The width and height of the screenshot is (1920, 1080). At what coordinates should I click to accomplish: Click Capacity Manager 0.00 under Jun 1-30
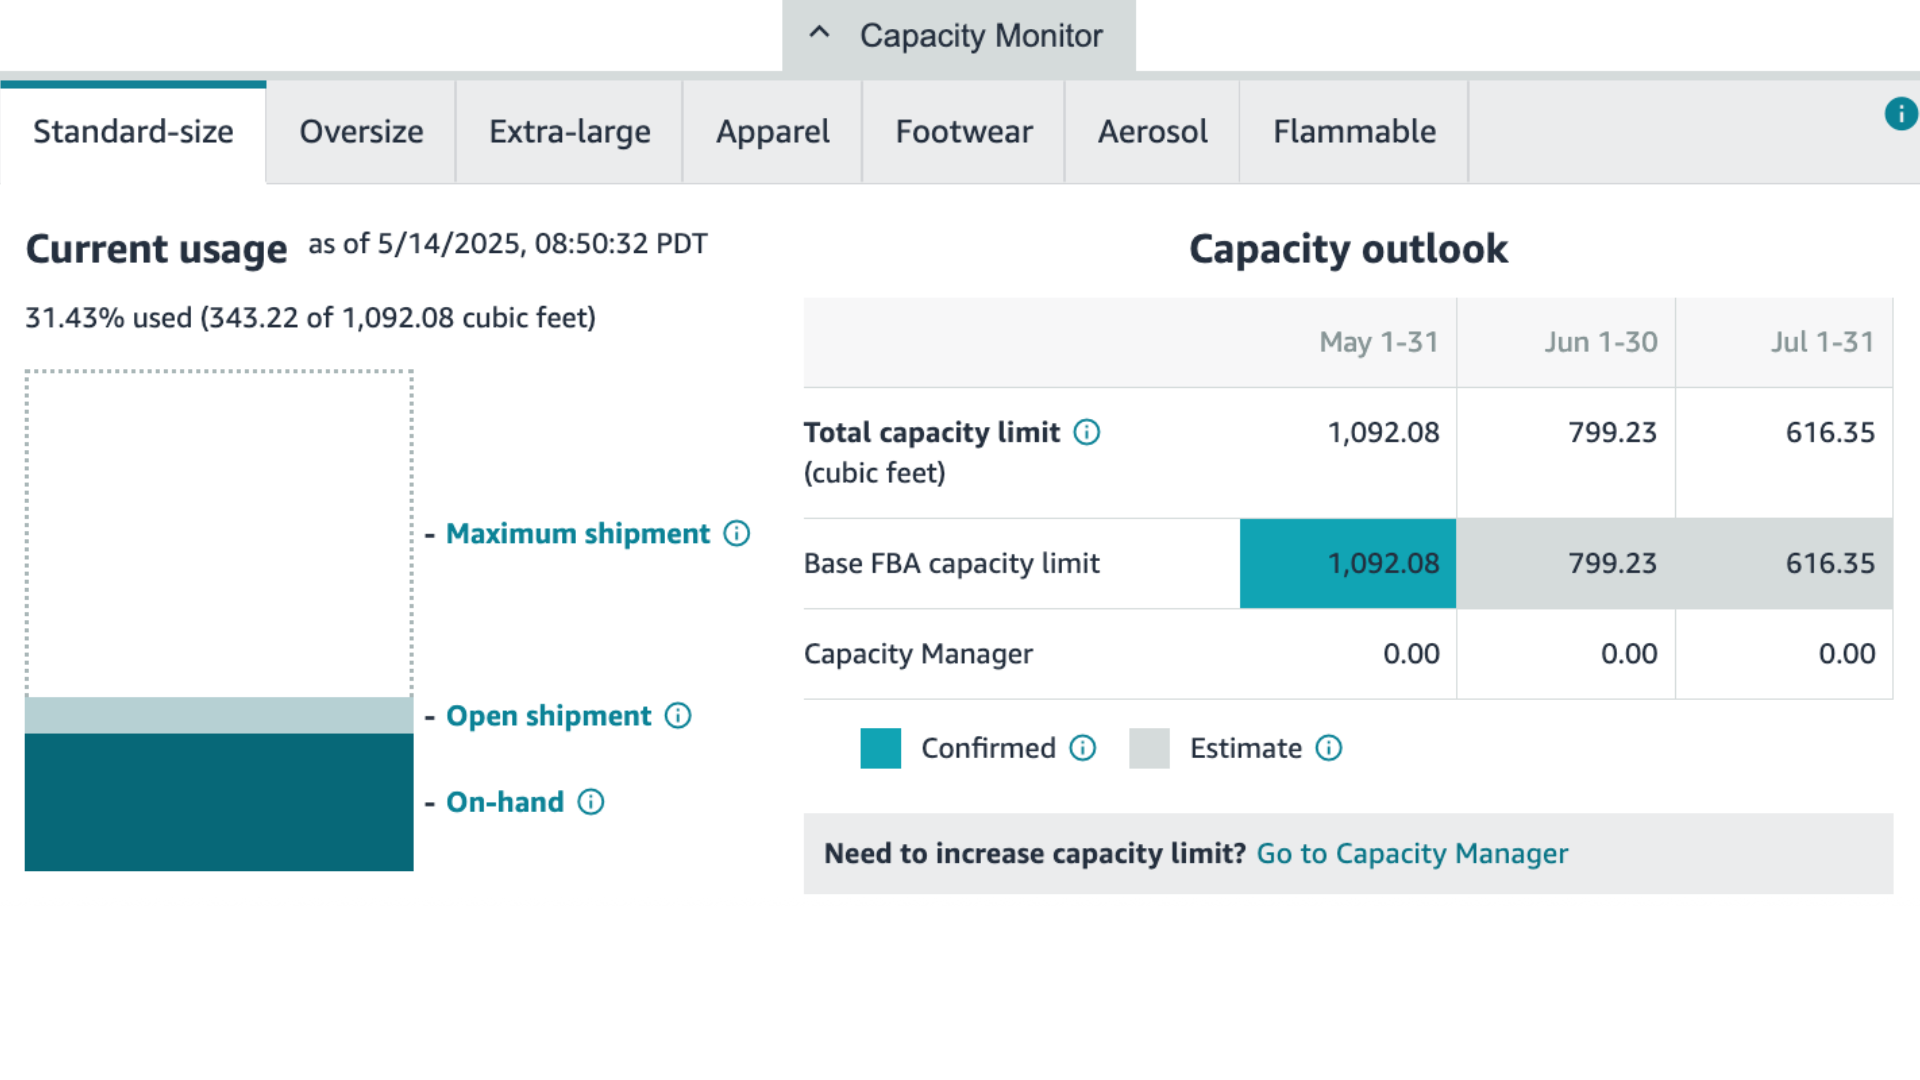(x=1629, y=654)
